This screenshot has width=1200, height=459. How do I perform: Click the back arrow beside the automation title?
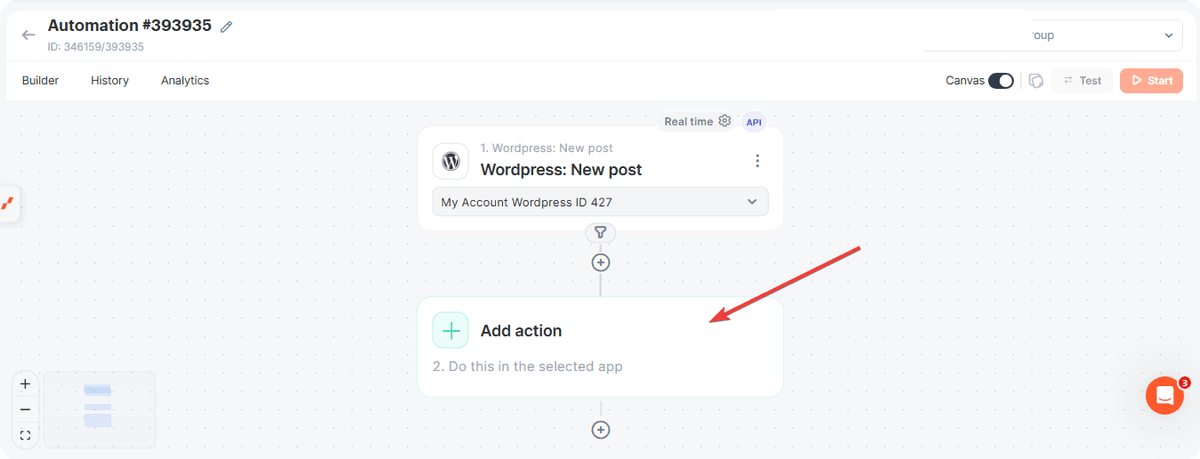click(x=28, y=35)
